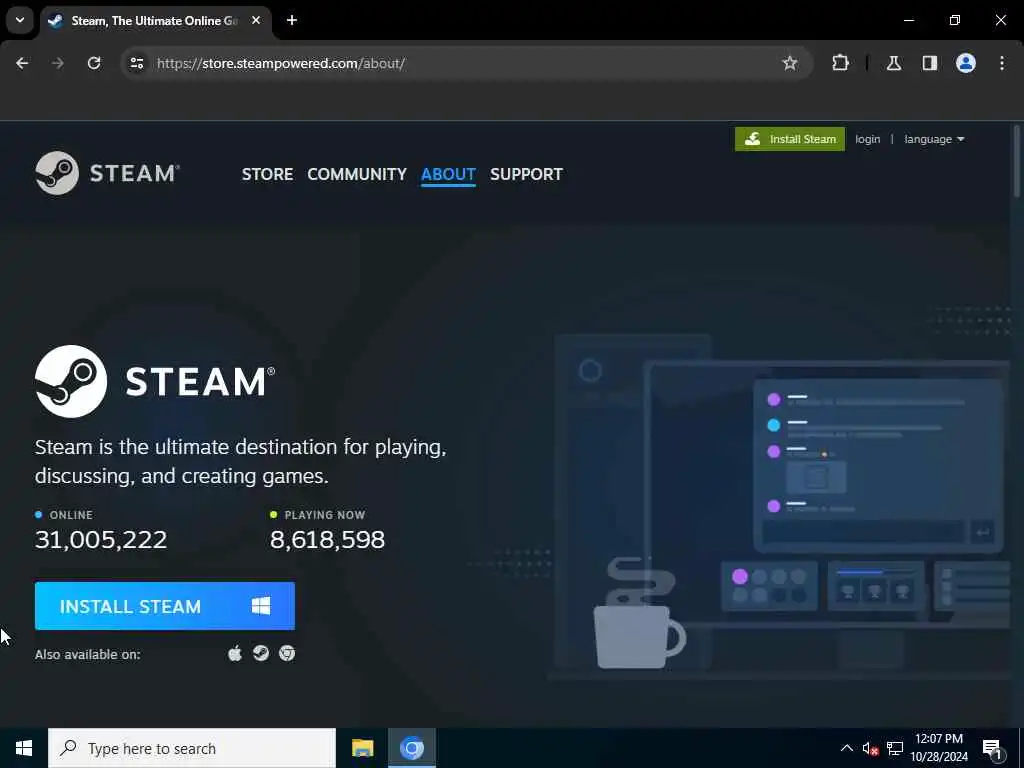1024x768 pixels.
Task: Click the muted volume tray icon
Action: [870, 748]
